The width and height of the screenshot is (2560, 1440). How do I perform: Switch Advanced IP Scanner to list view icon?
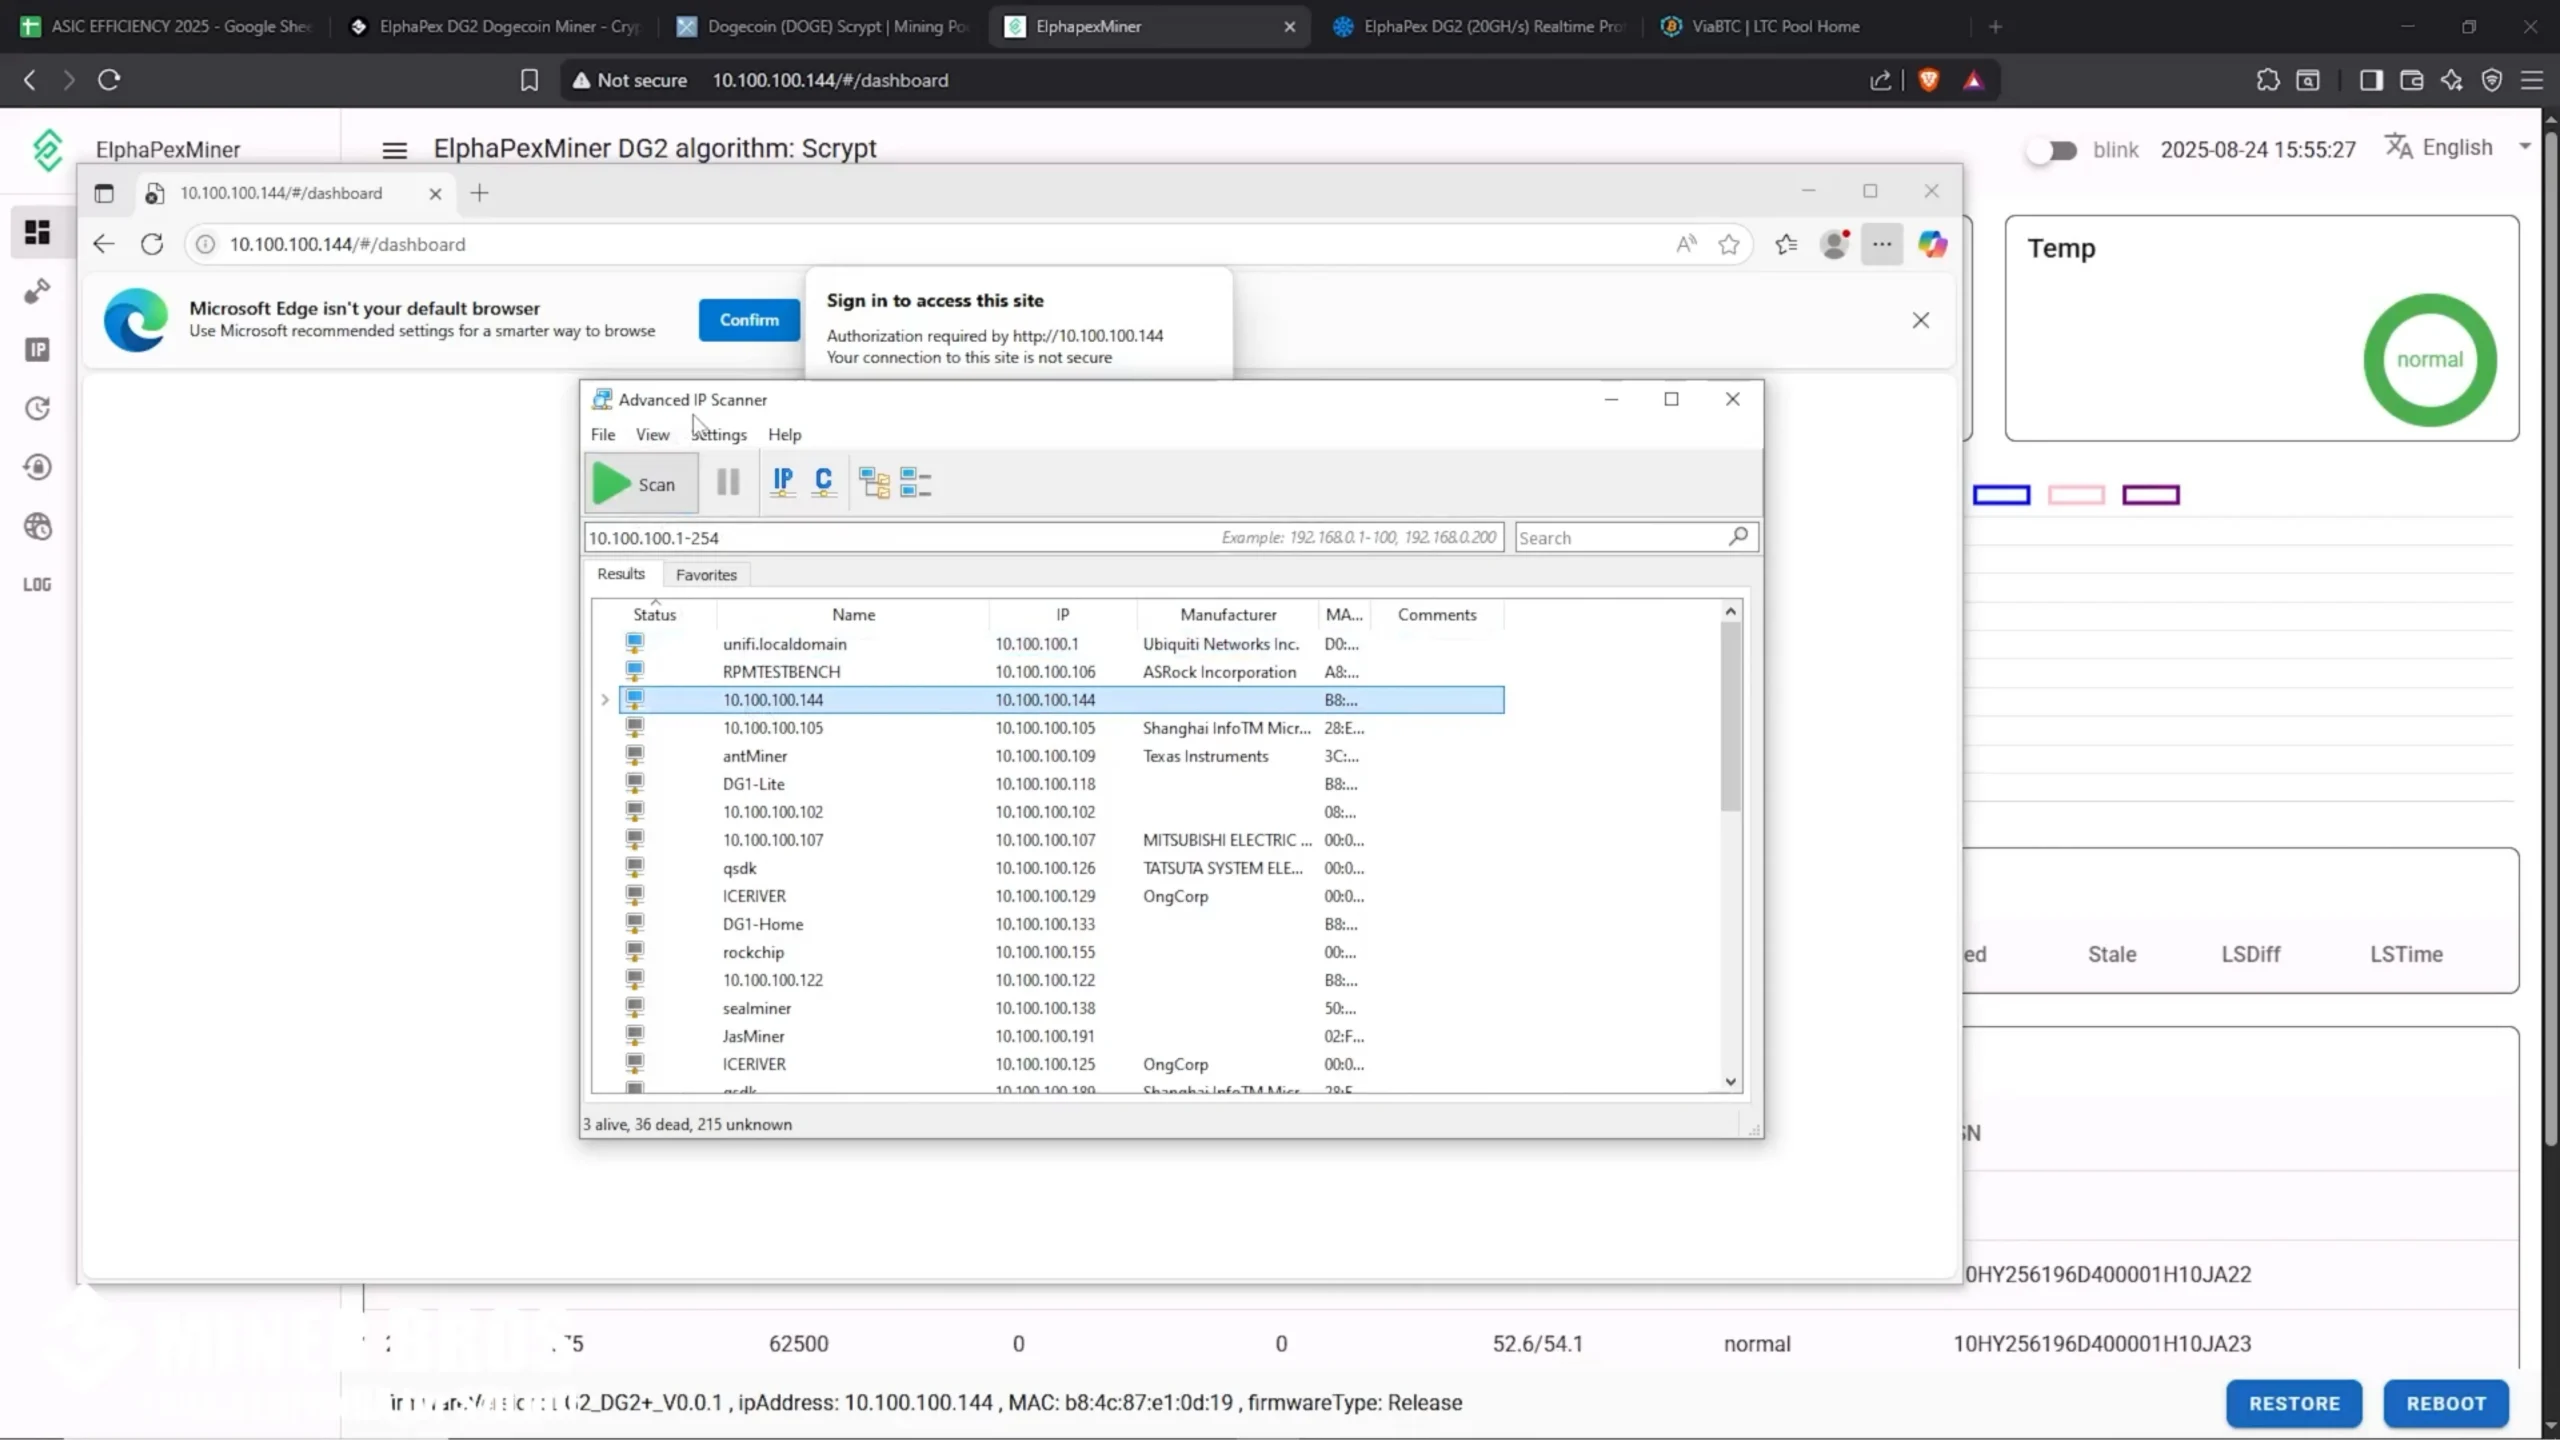pos(915,482)
